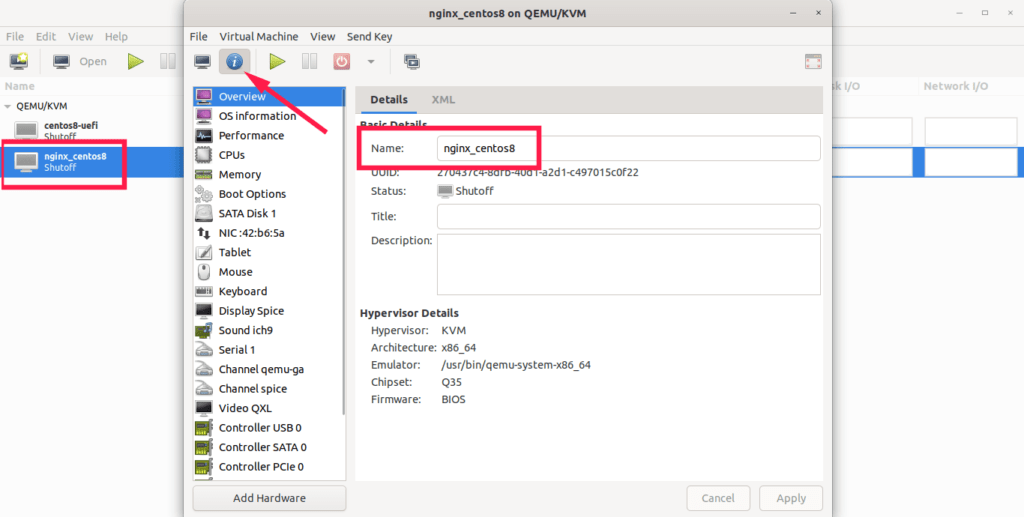Click the Network I/O column header

(955, 86)
